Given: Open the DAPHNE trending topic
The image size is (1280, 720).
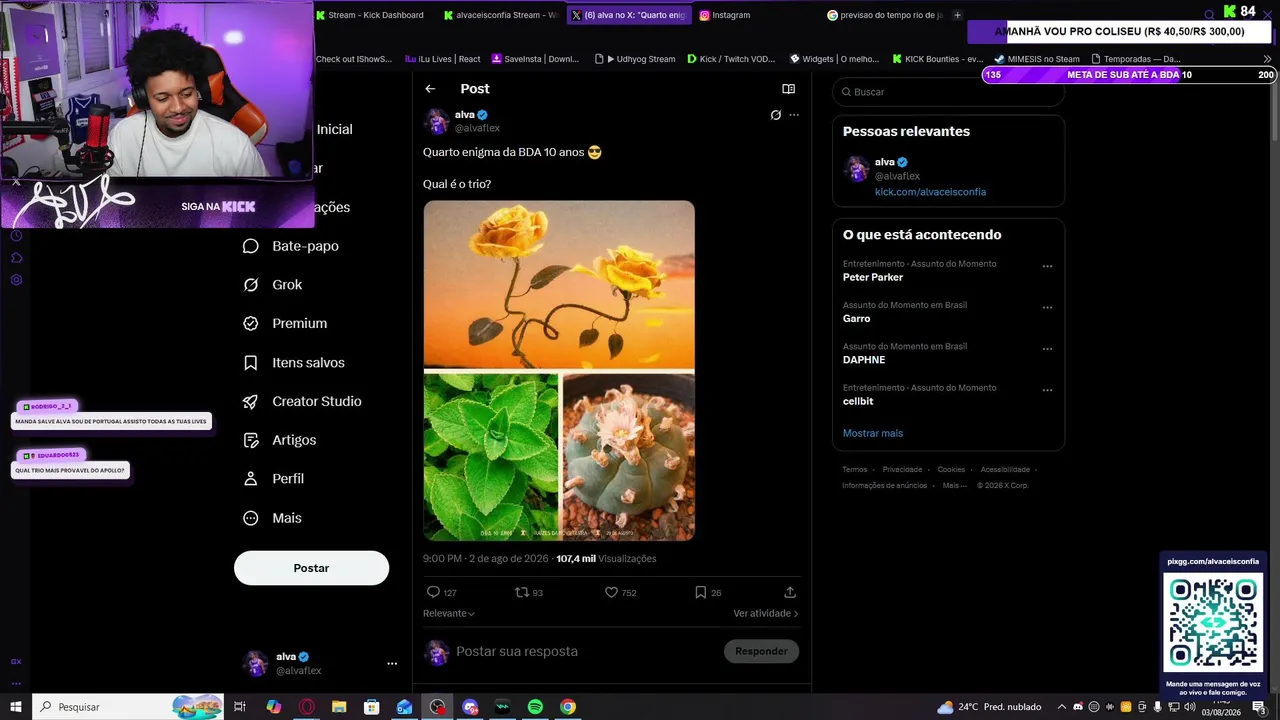Looking at the screenshot, I should coord(864,360).
